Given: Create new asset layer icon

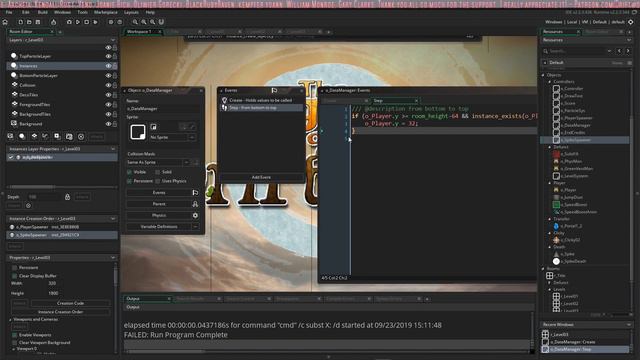Looking at the screenshot, I should [x=57, y=136].
